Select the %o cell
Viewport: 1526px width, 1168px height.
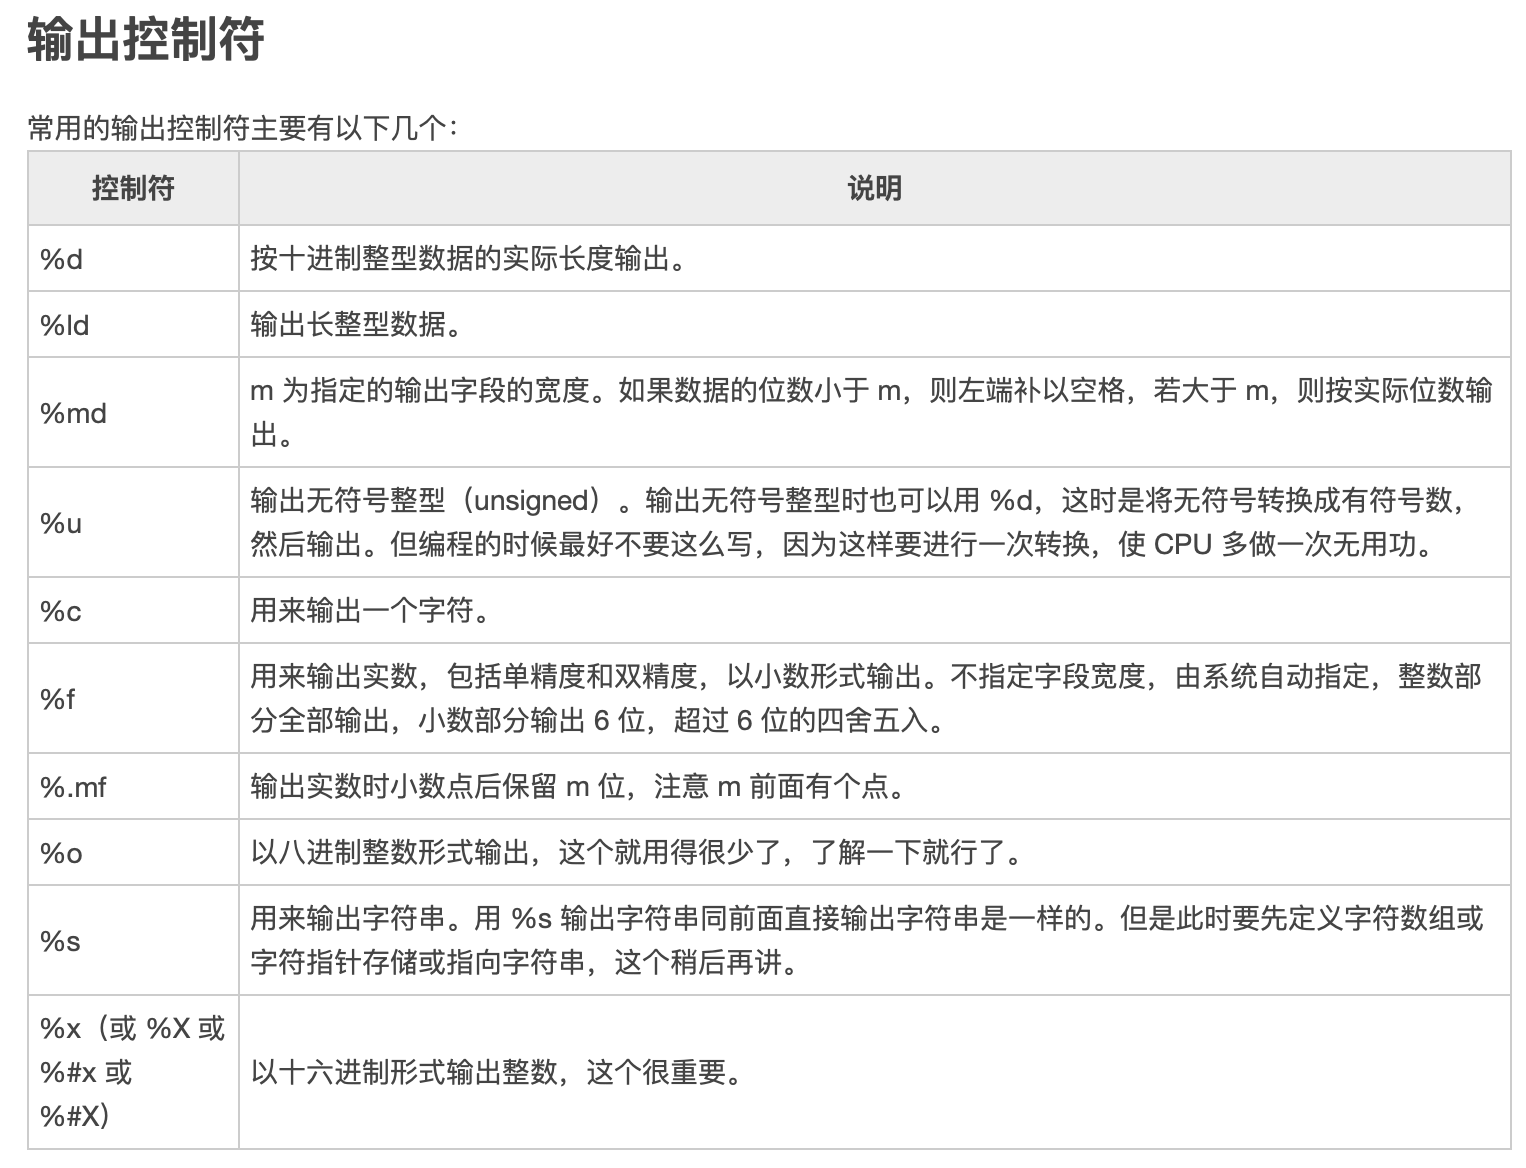pos(133,853)
